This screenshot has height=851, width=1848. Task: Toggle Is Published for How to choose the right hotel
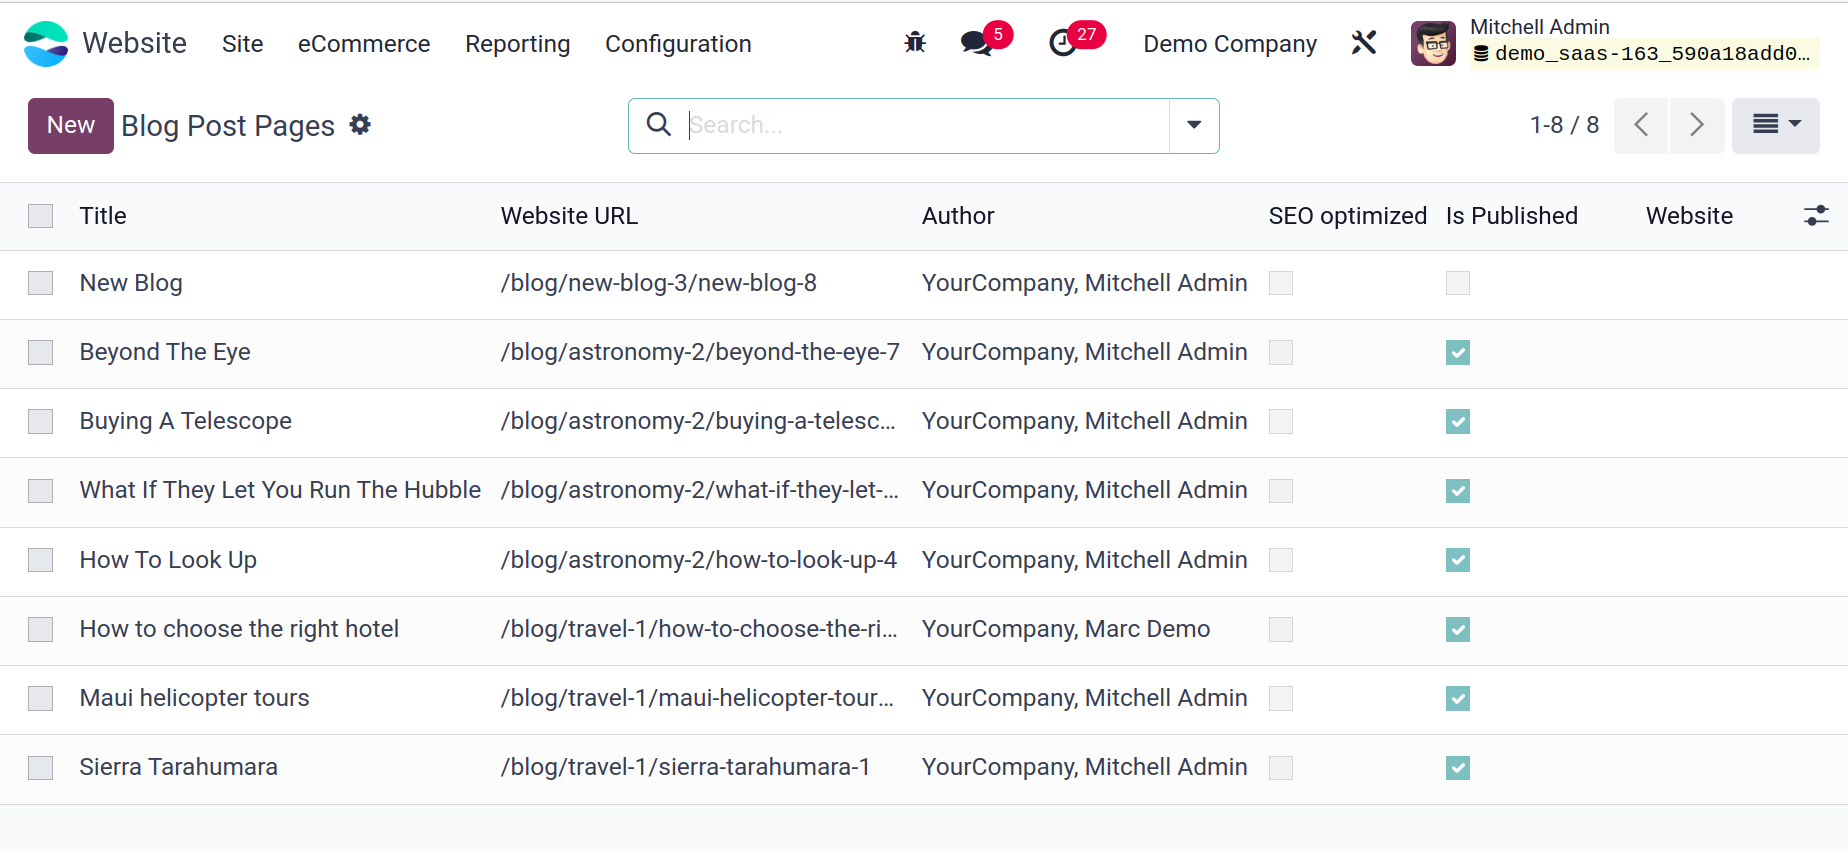tap(1458, 629)
